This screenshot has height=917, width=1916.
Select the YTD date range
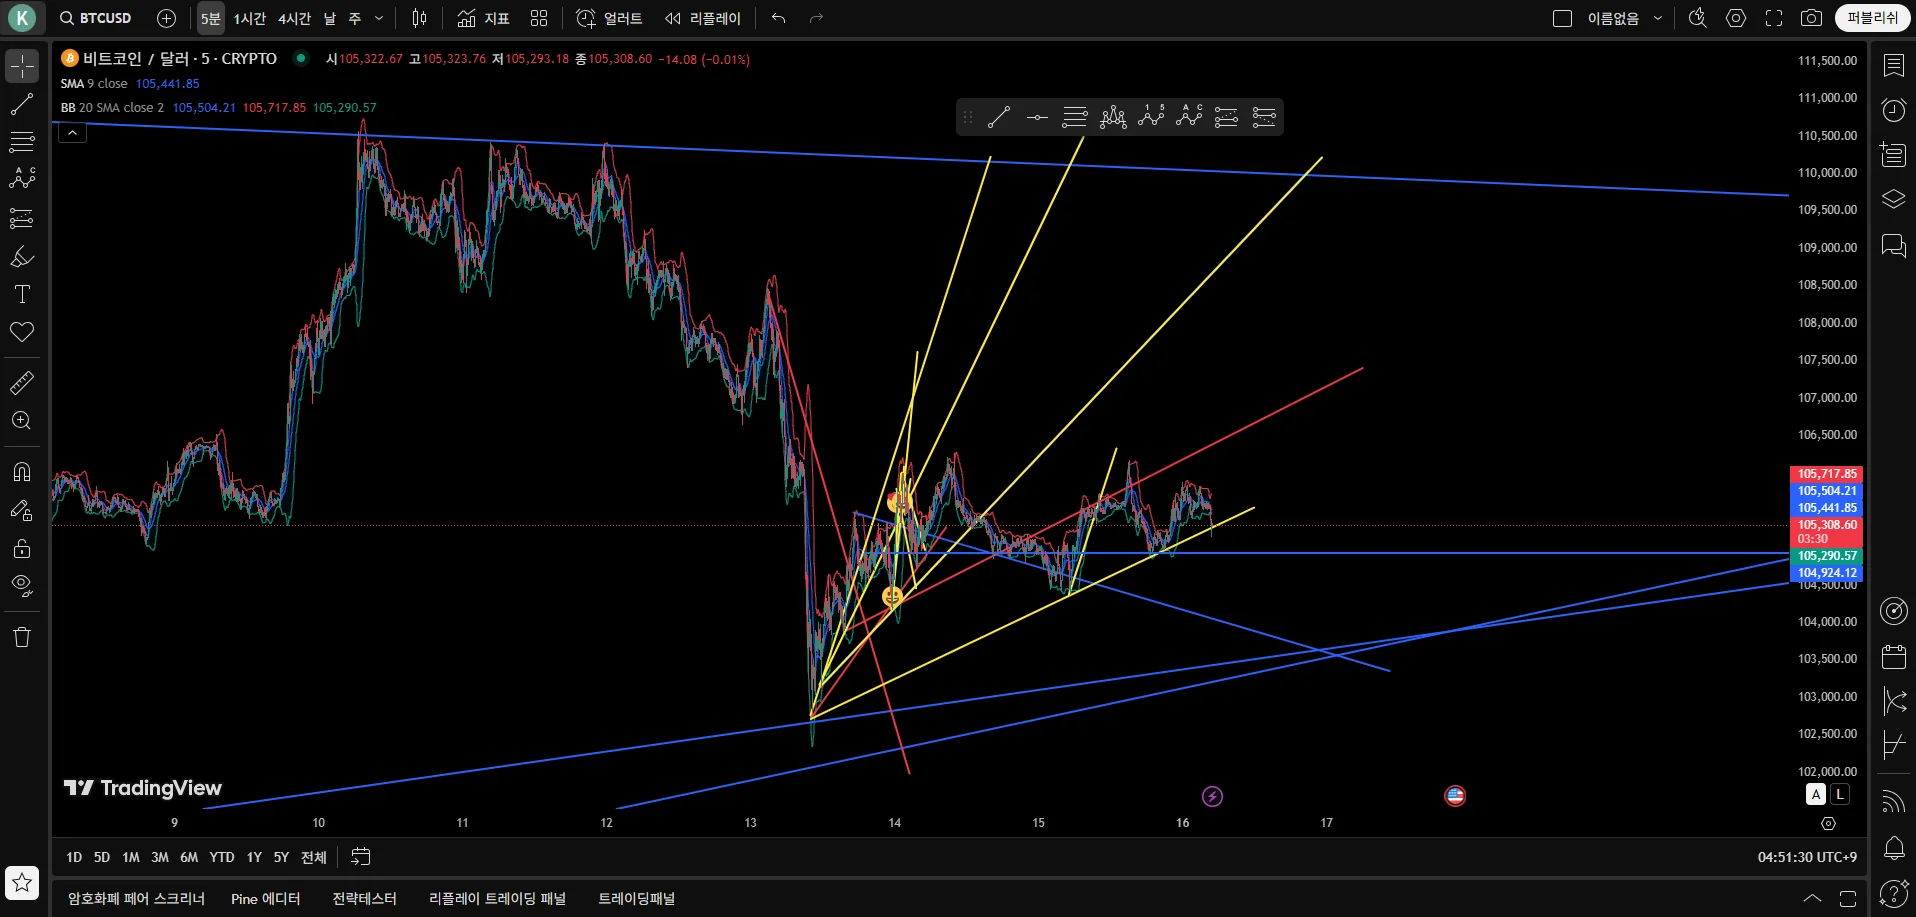221,857
